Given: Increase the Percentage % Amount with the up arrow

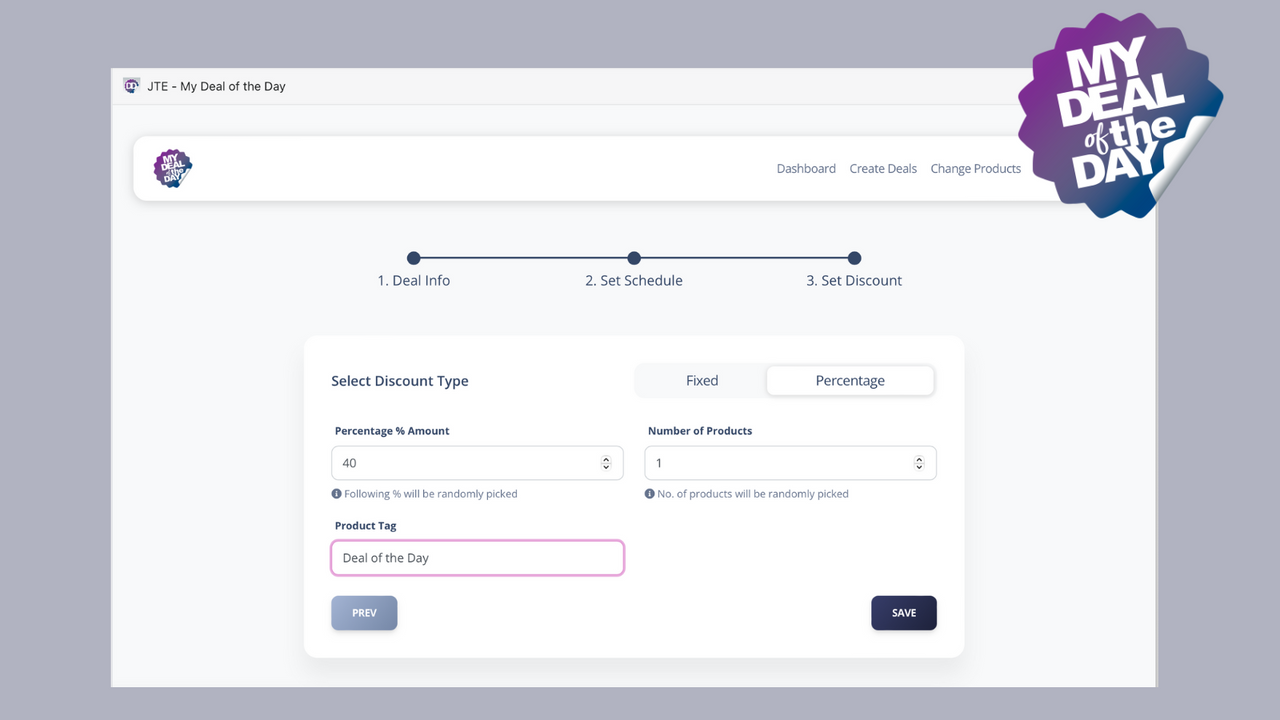Looking at the screenshot, I should point(606,458).
